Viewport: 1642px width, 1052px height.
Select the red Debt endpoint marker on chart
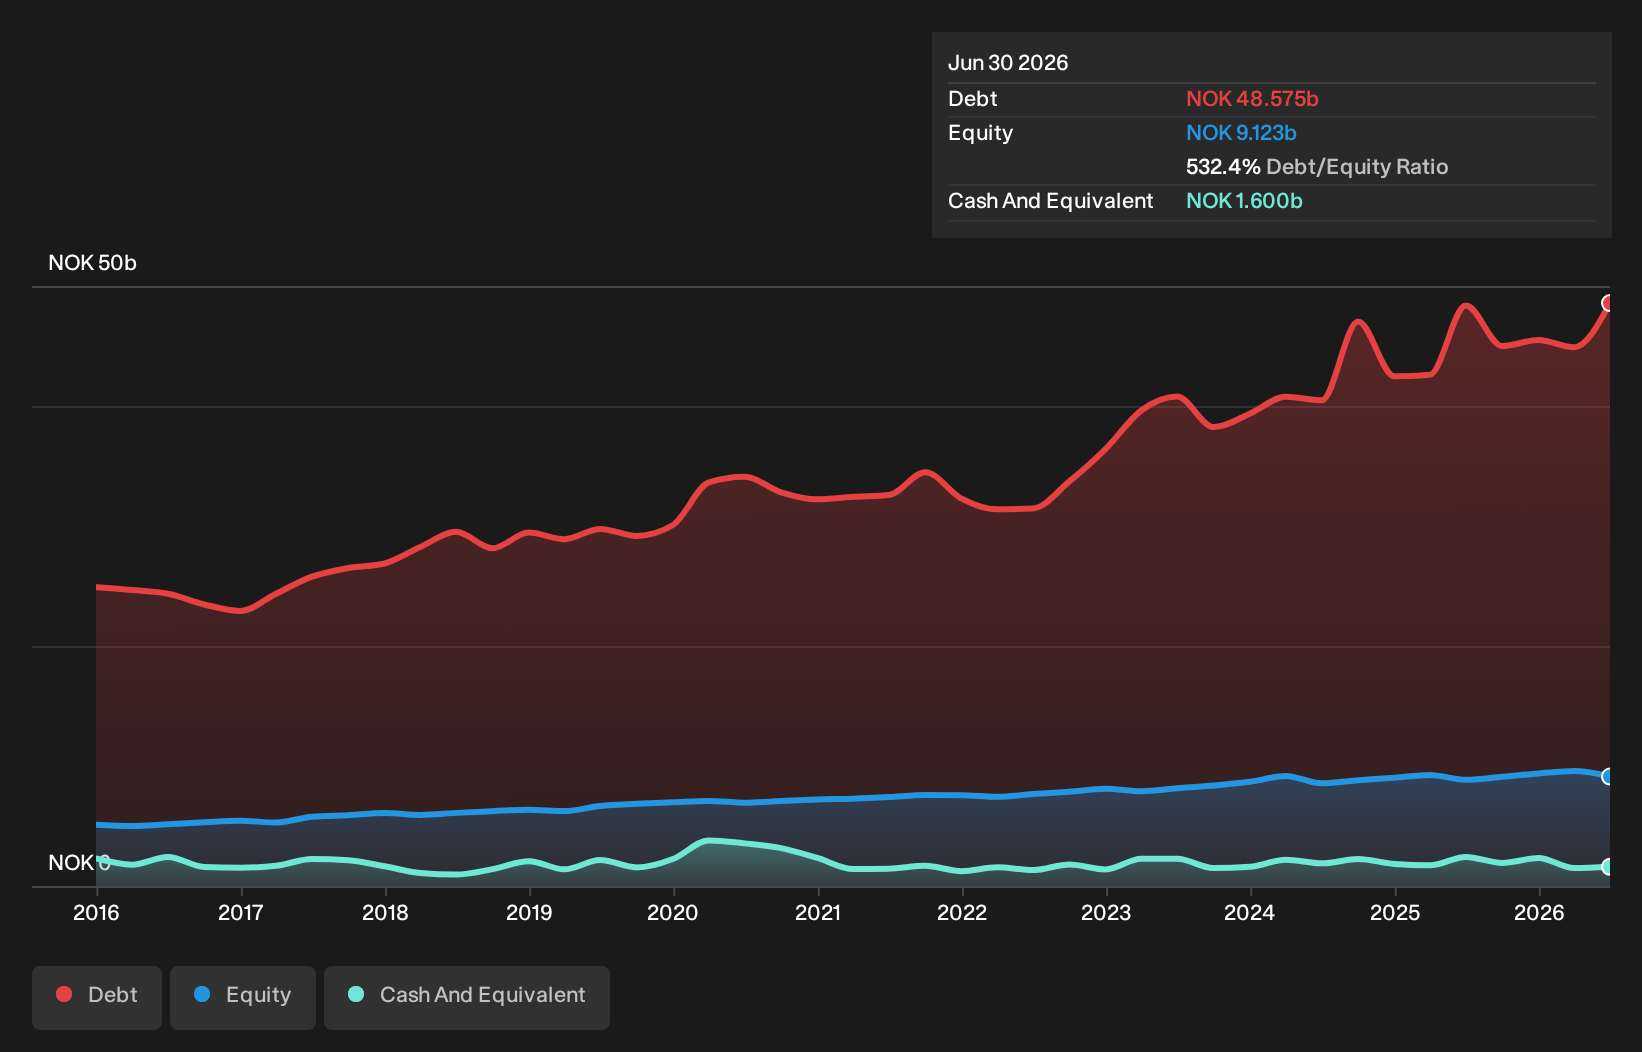pos(1608,303)
